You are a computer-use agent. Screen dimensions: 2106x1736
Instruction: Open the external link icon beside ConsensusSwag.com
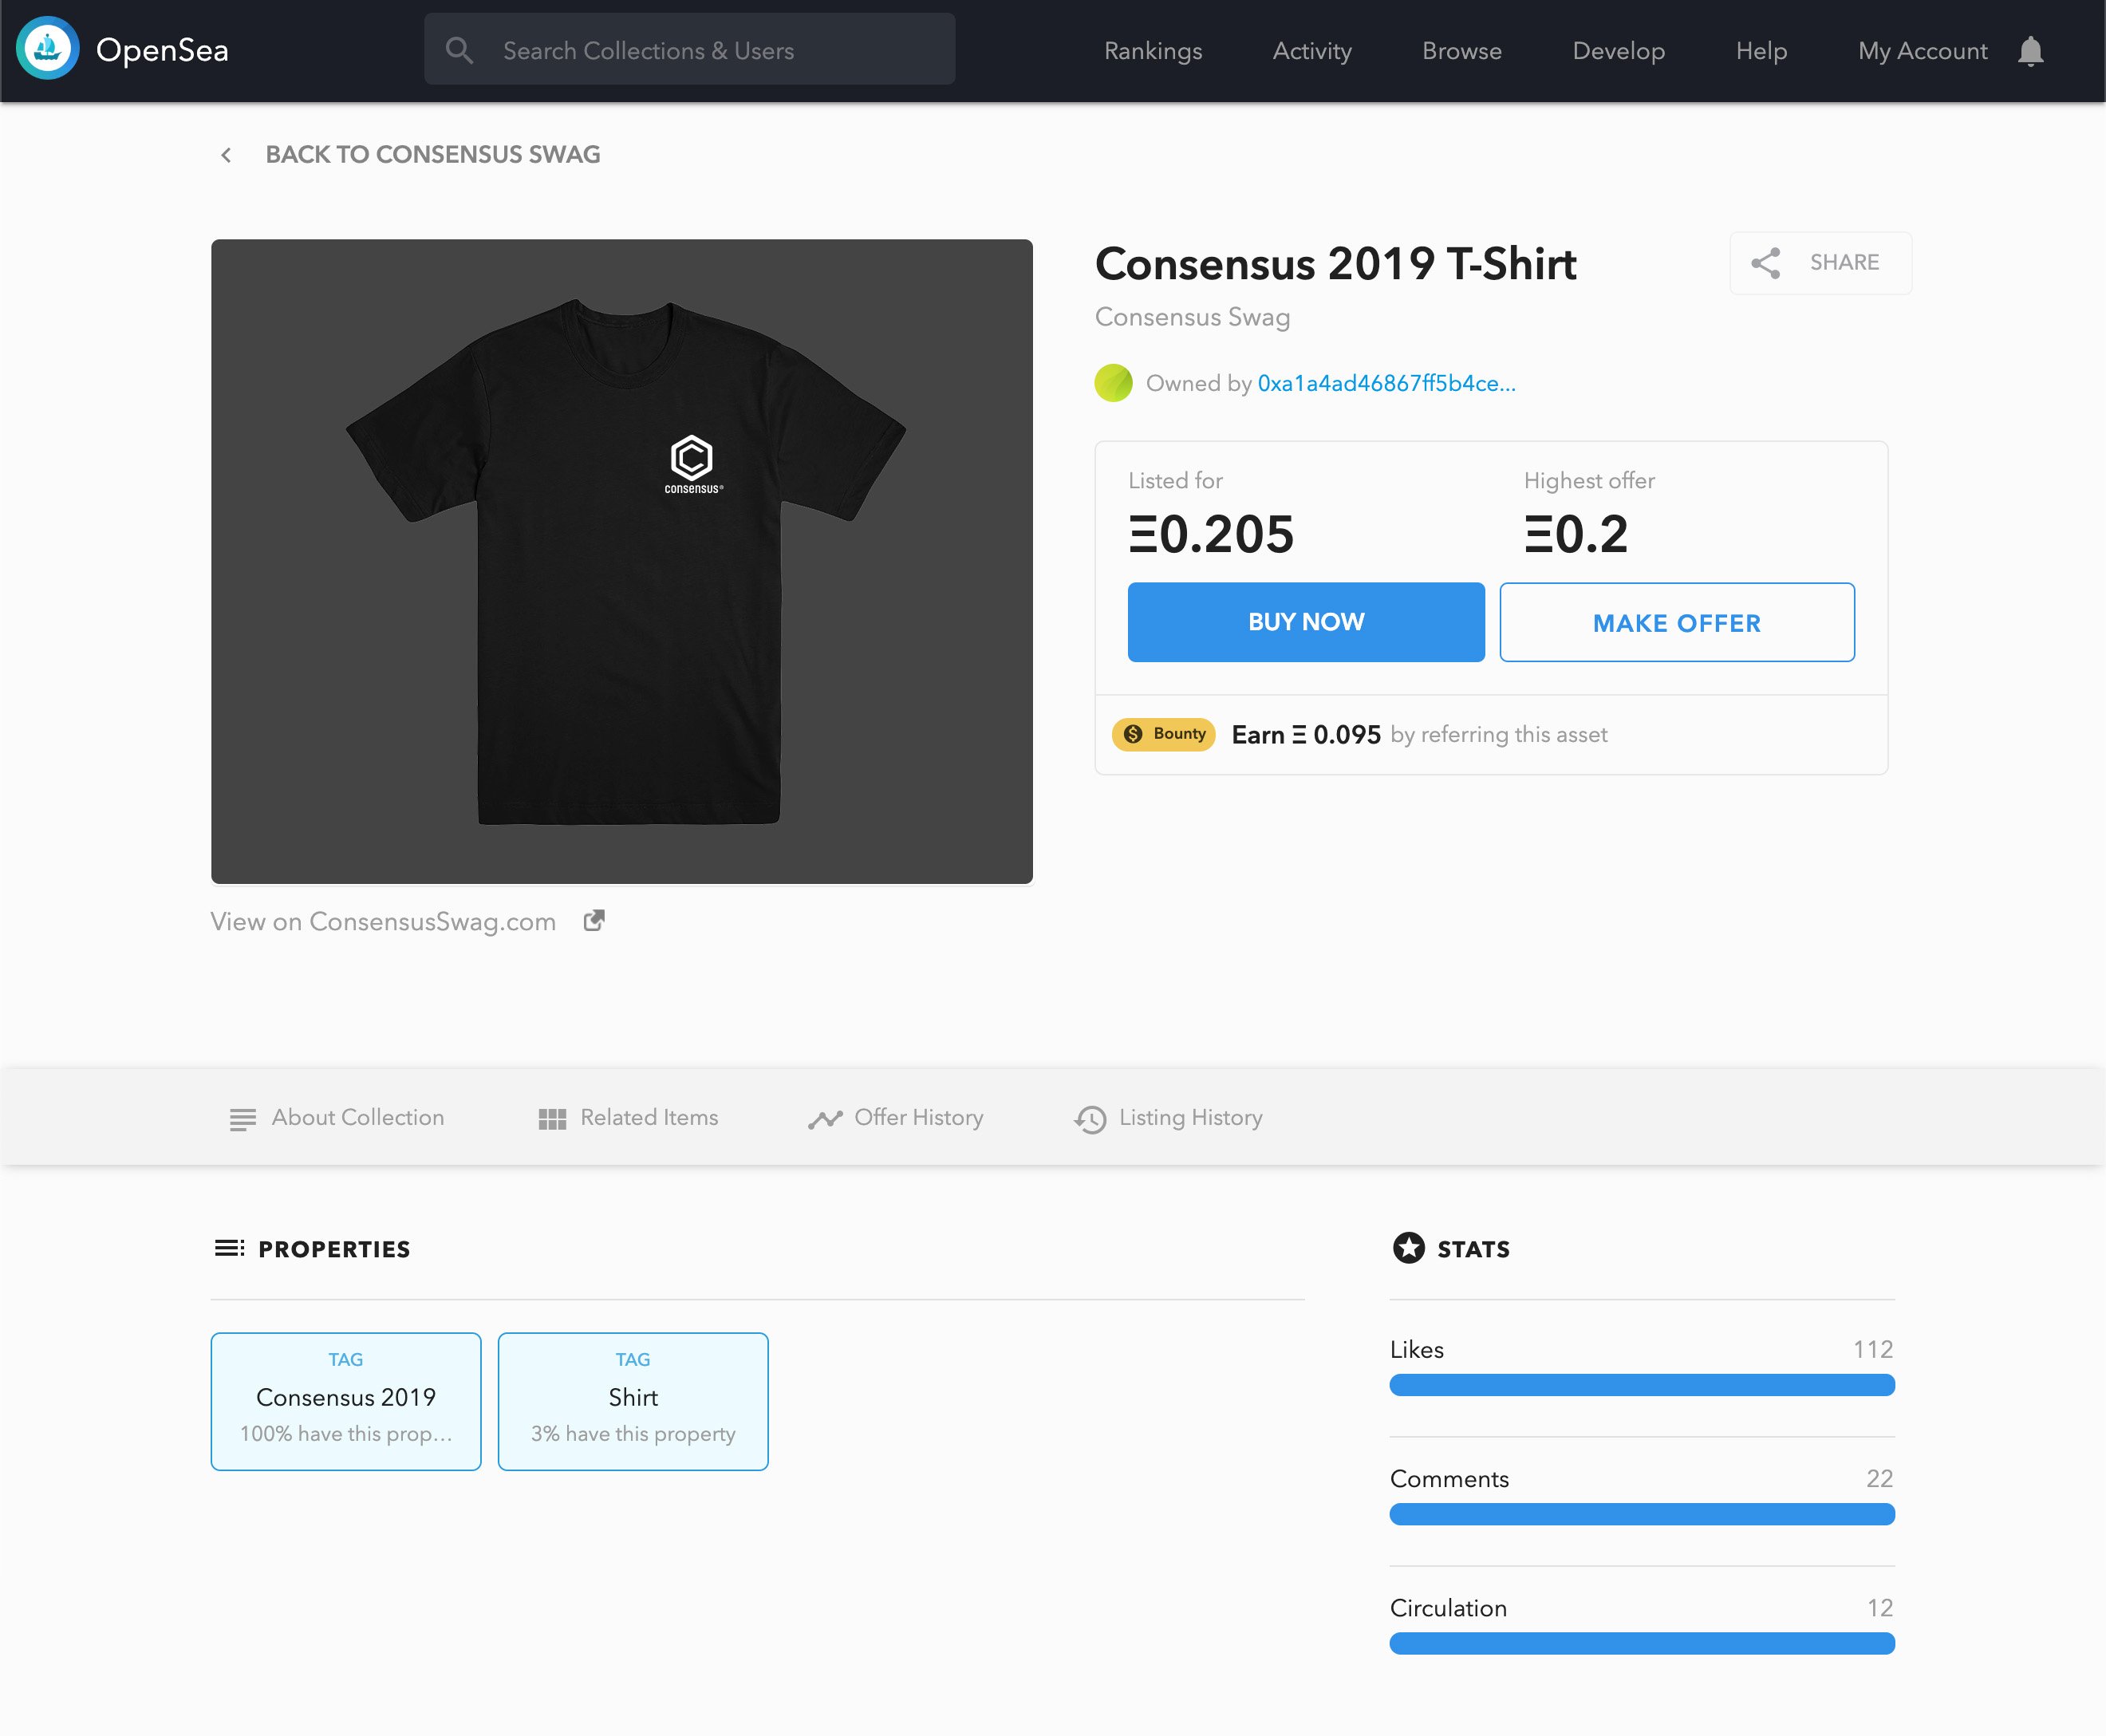click(594, 920)
